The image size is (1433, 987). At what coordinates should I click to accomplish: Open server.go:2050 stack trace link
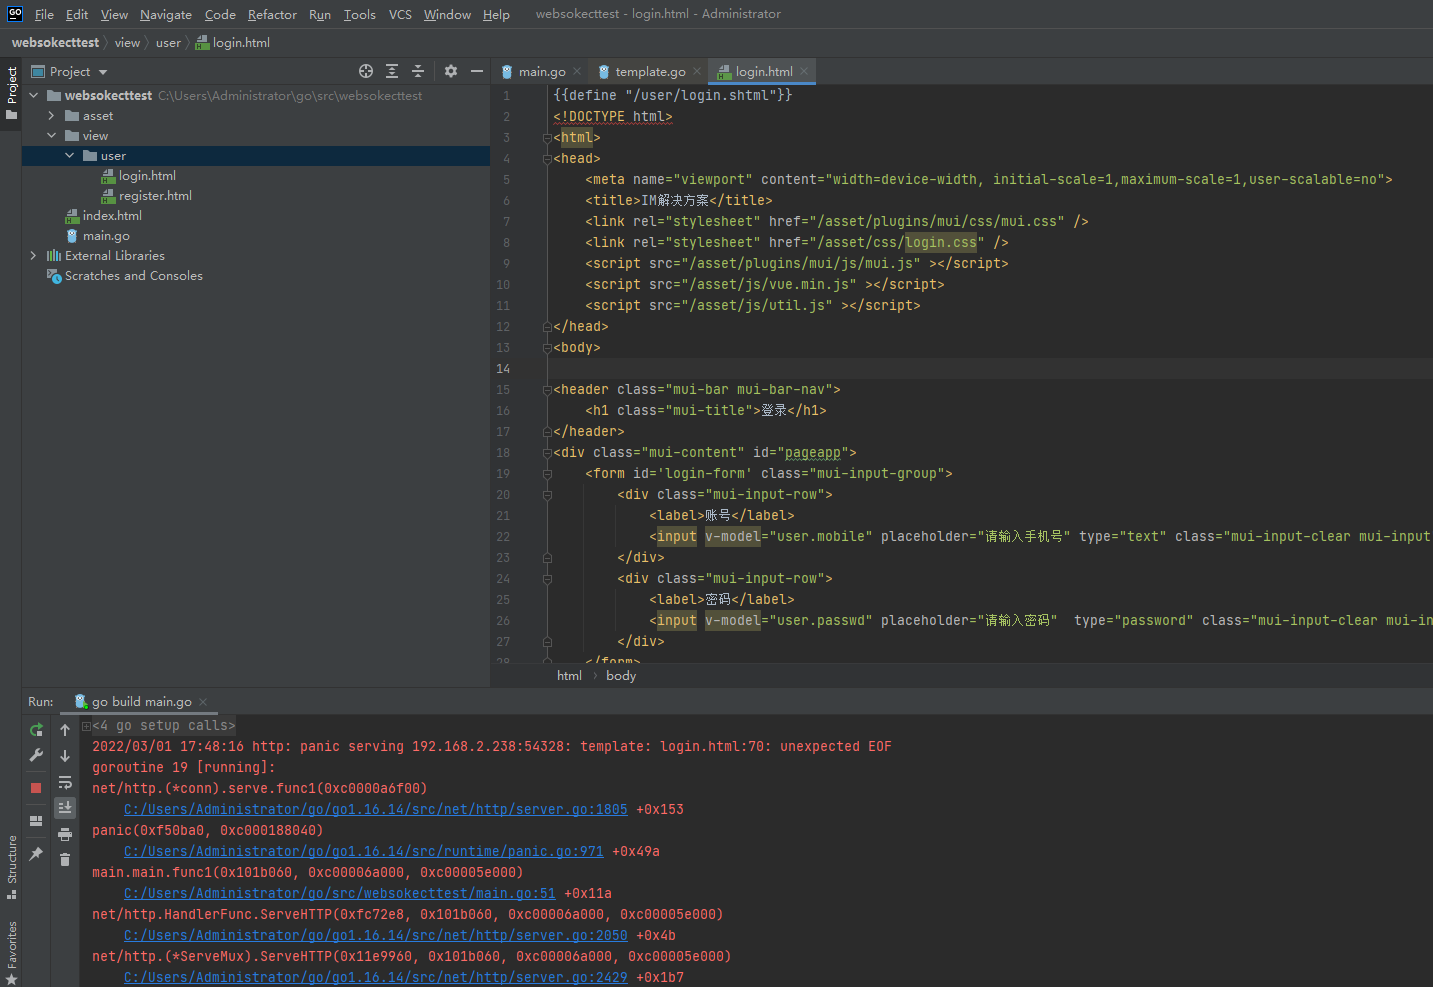(376, 936)
